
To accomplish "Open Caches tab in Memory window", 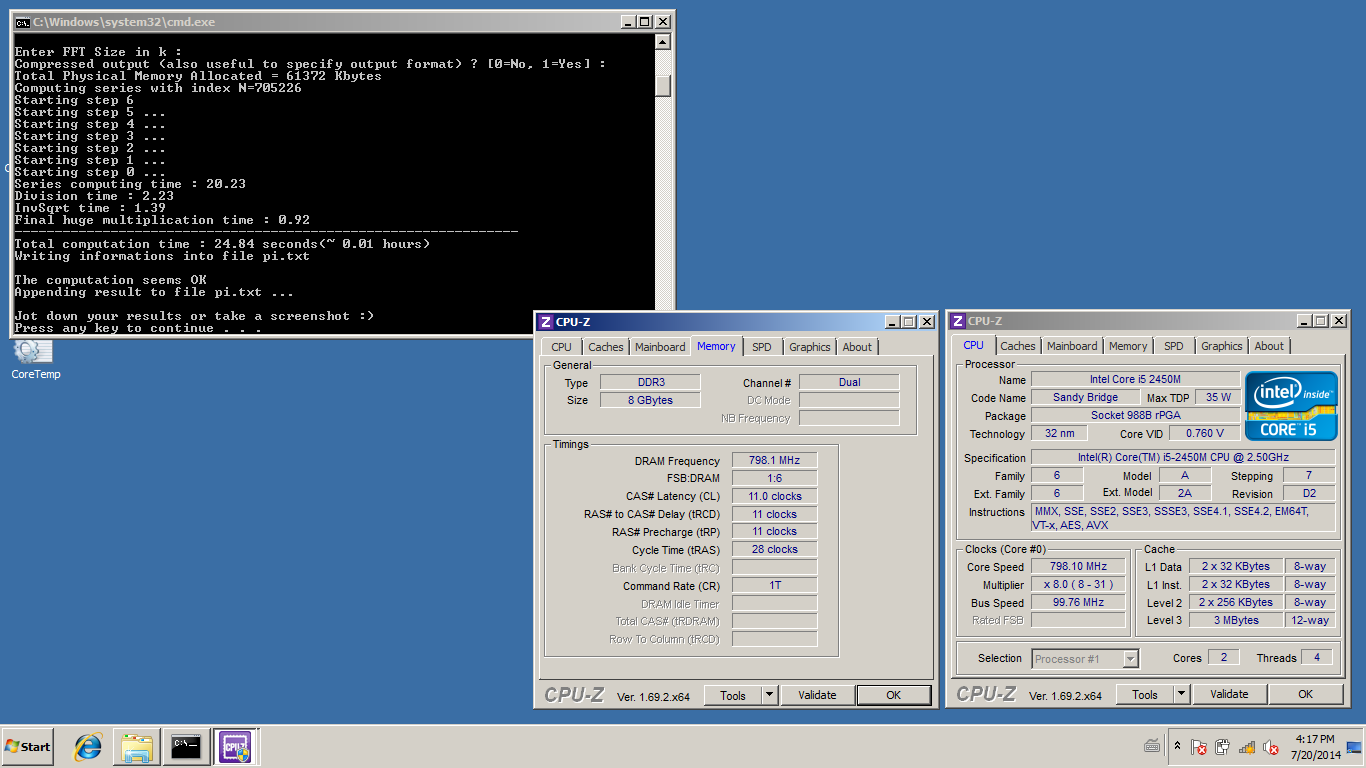I will 605,347.
